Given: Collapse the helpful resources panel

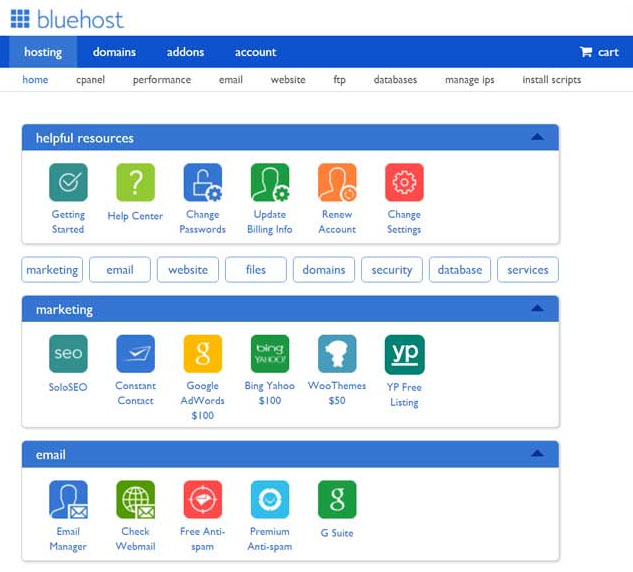Looking at the screenshot, I should [537, 137].
